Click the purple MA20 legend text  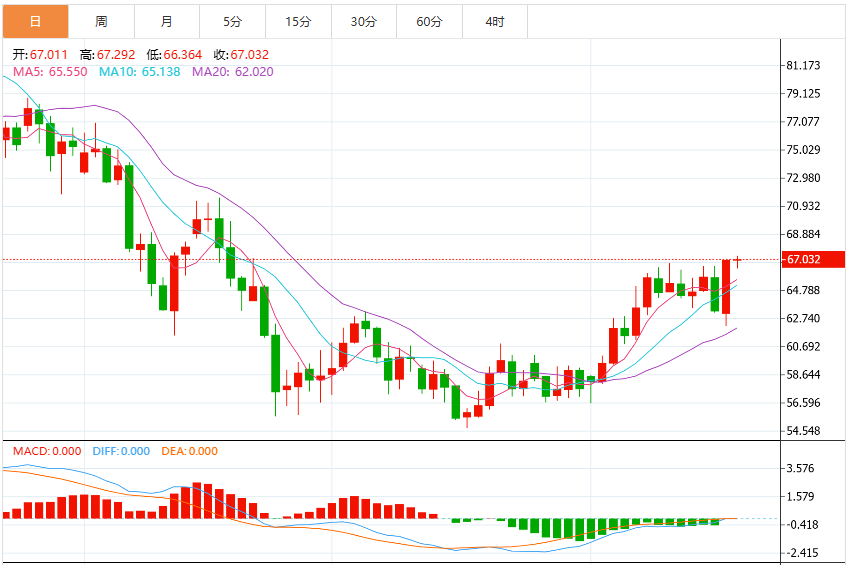click(233, 72)
